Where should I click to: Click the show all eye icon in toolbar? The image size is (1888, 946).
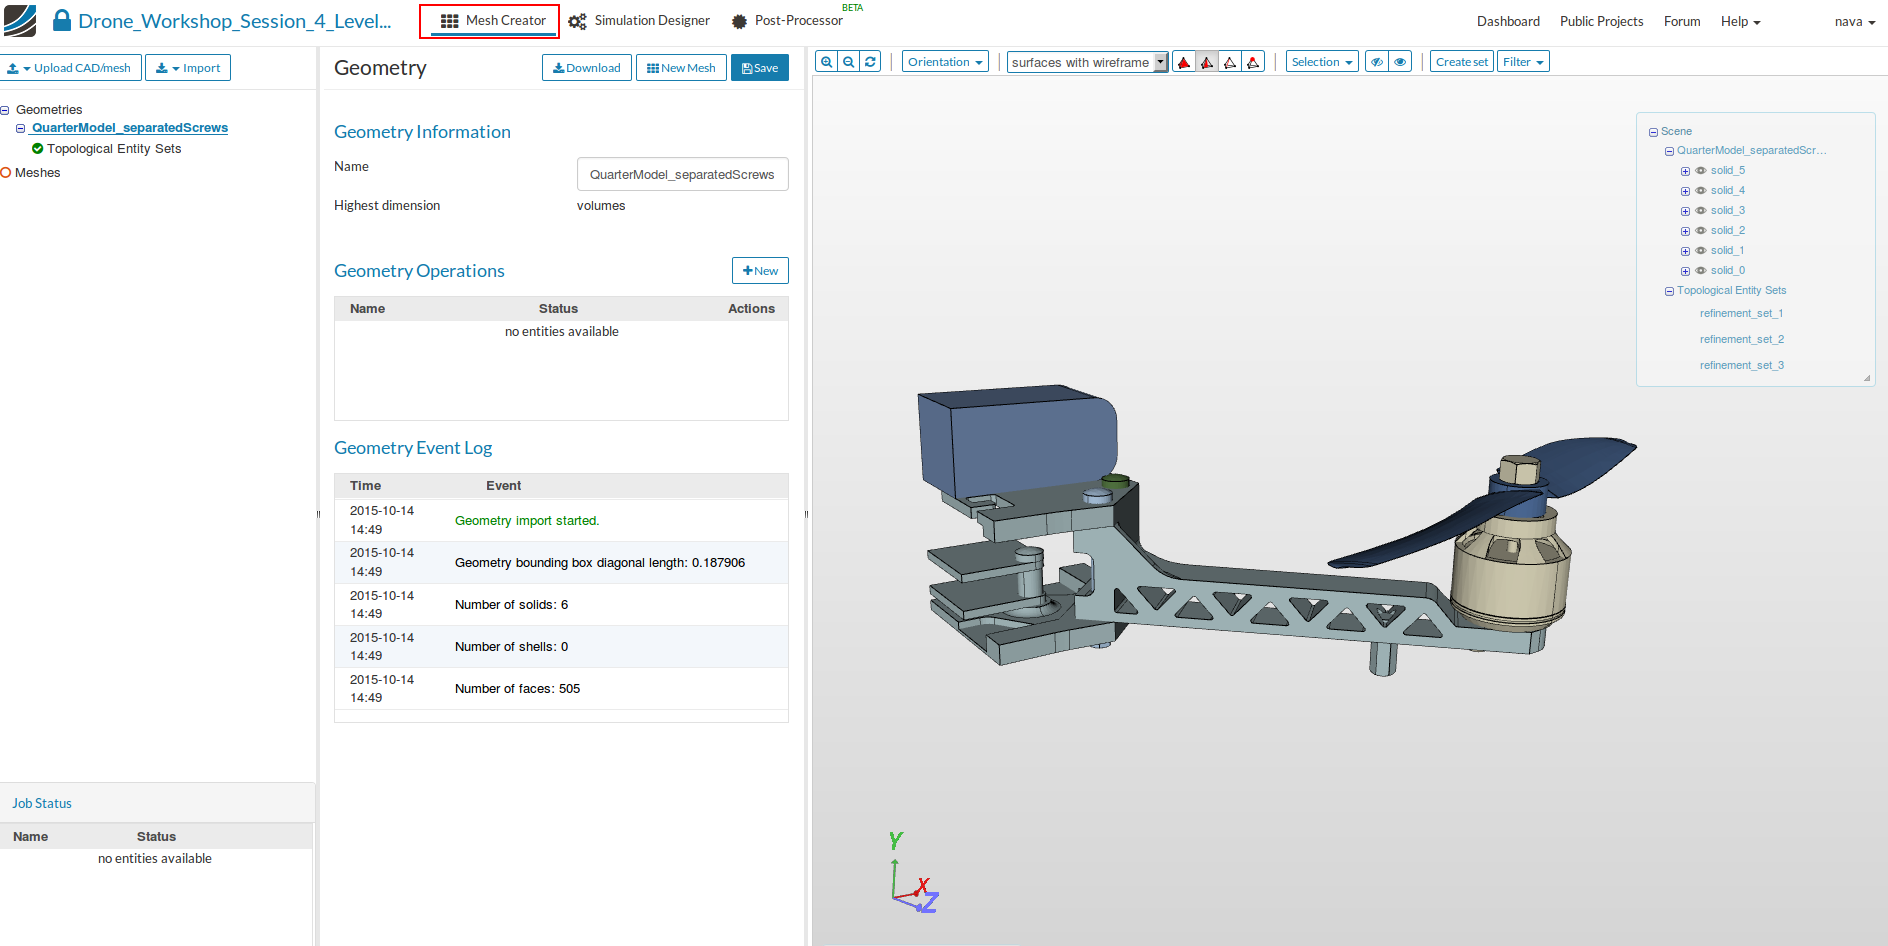tap(1400, 62)
